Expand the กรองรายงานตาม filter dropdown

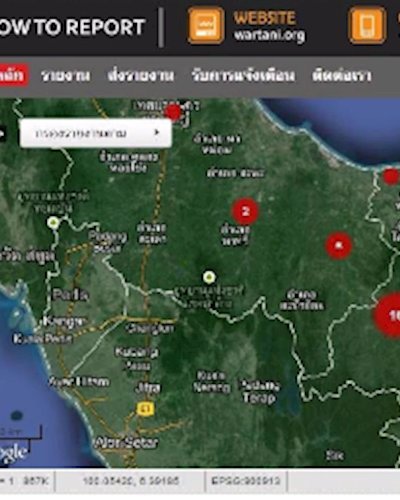pyautogui.click(x=96, y=133)
